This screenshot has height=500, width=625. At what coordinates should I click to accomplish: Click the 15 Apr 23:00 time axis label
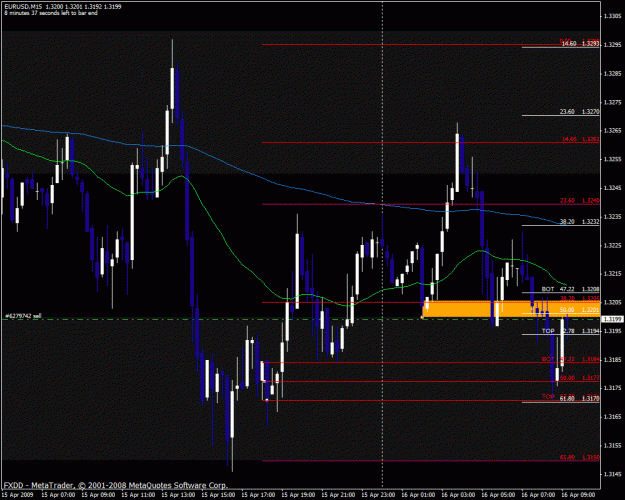click(377, 495)
